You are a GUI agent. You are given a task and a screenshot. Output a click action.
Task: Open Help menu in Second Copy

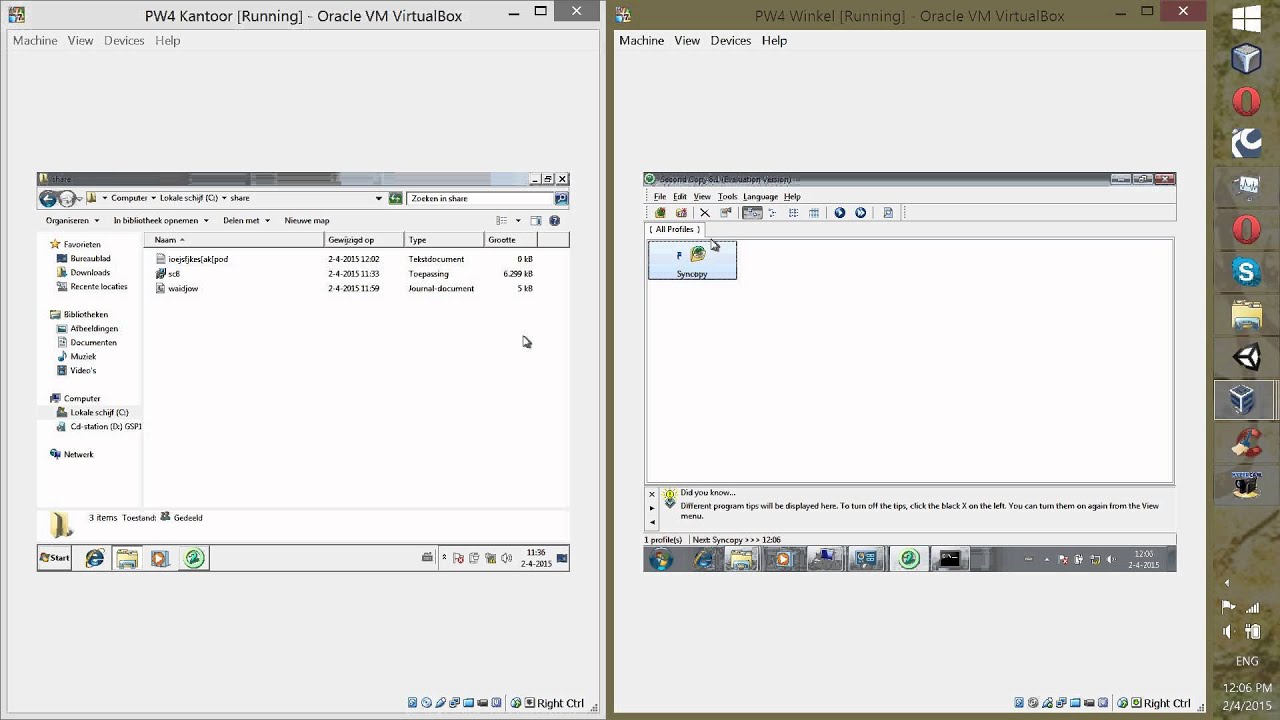792,197
